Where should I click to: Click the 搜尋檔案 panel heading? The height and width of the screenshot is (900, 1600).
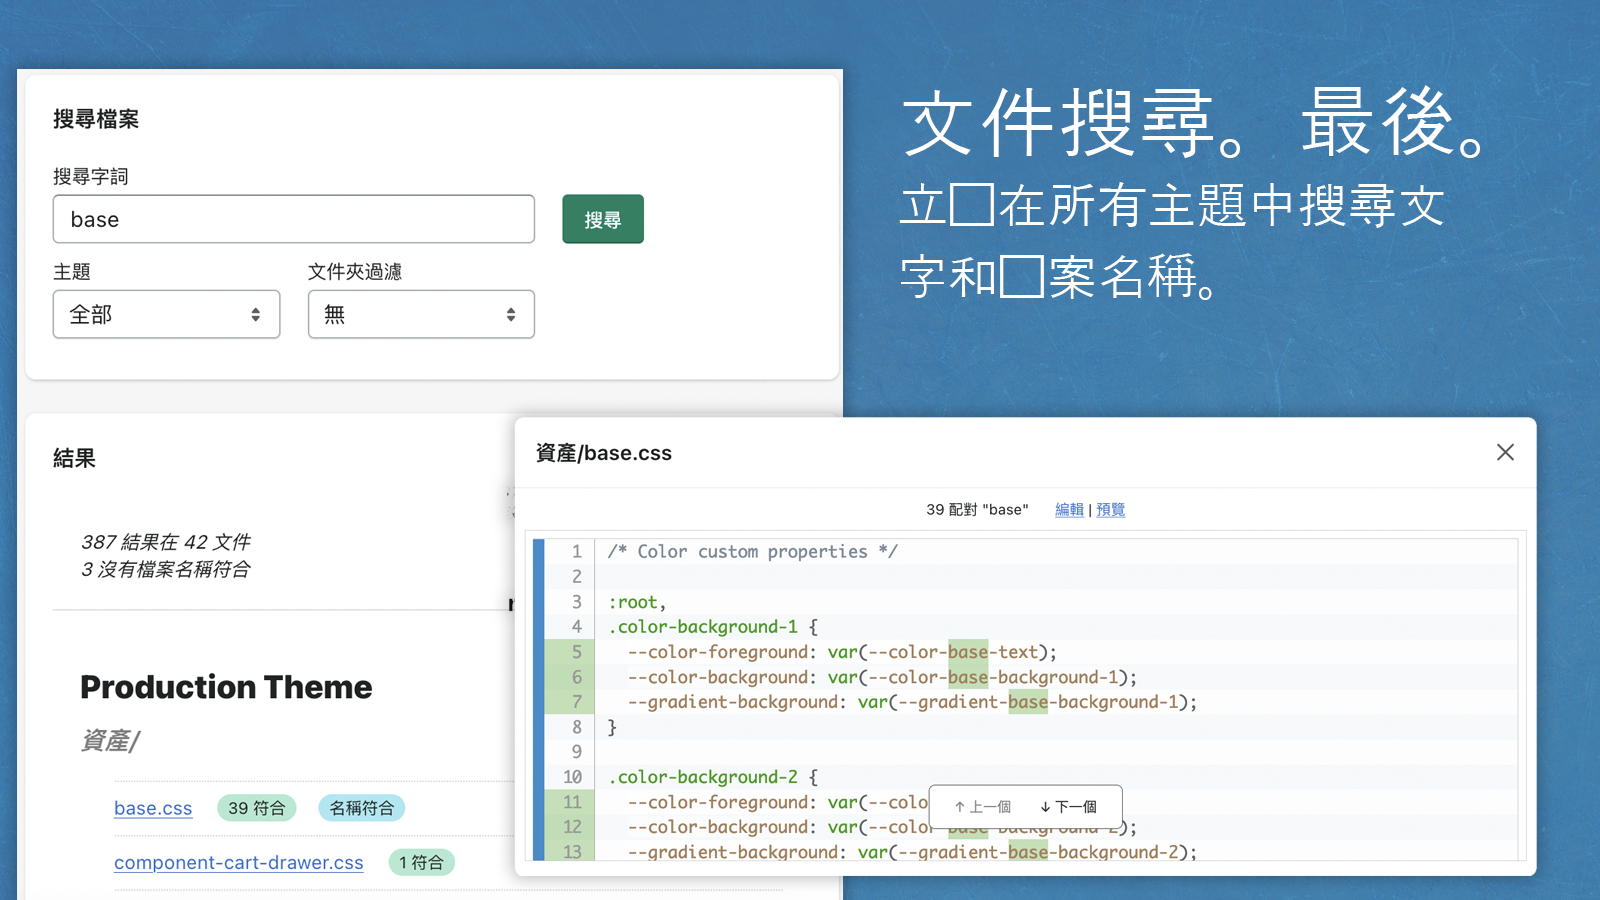tap(96, 119)
